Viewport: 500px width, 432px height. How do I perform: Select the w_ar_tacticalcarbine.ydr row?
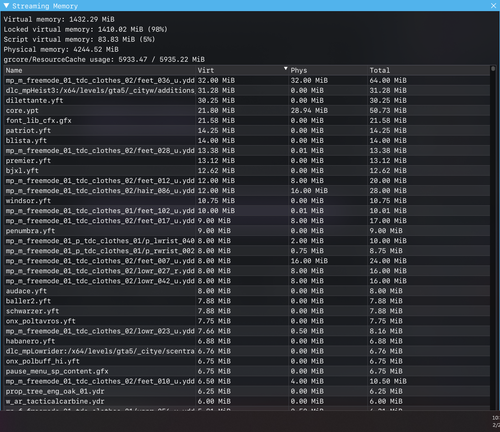247,401
